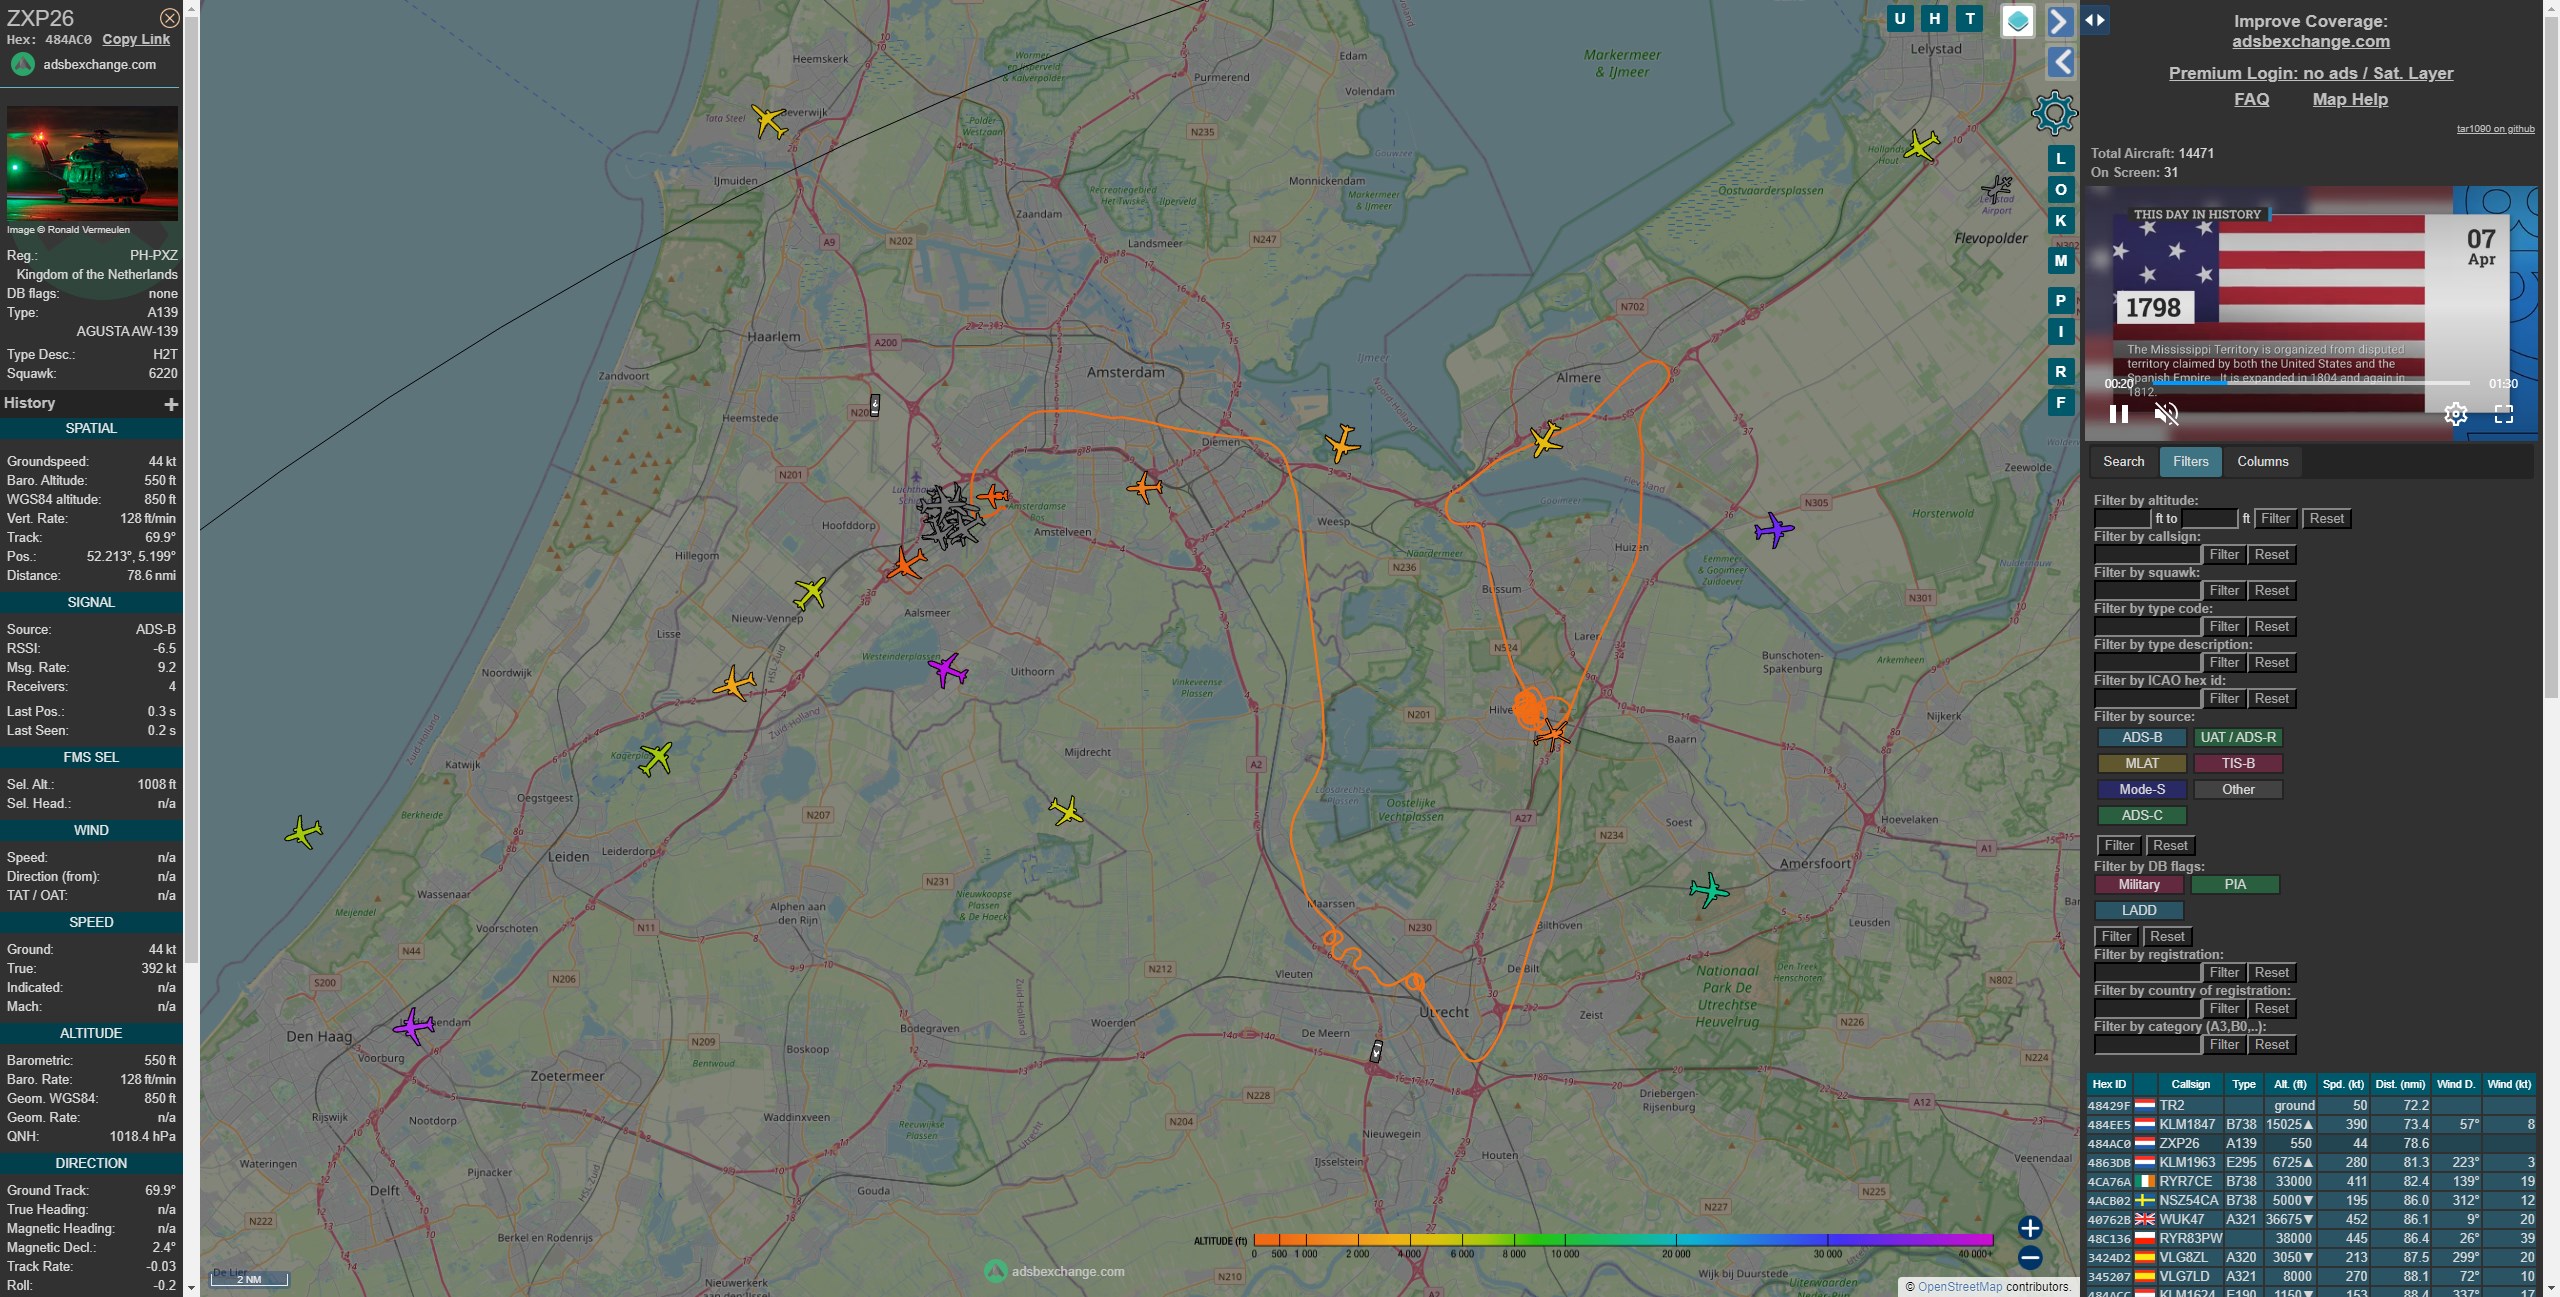The image size is (2560, 1297).
Task: Open the Map Help link
Action: [x=2349, y=99]
